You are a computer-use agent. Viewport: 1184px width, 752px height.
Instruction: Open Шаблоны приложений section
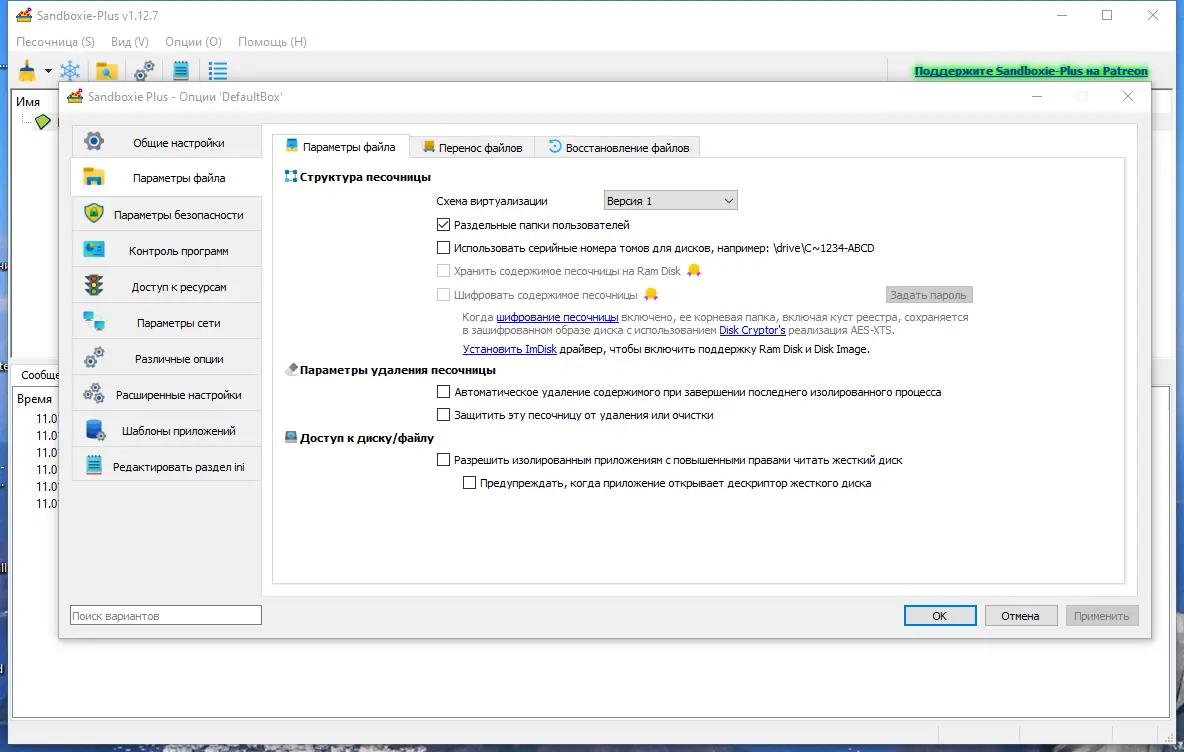click(167, 430)
